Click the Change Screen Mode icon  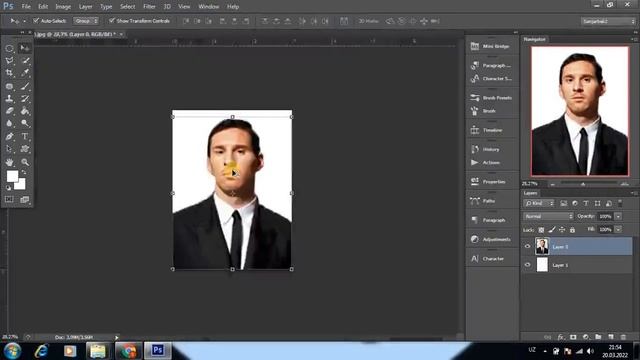click(24, 199)
